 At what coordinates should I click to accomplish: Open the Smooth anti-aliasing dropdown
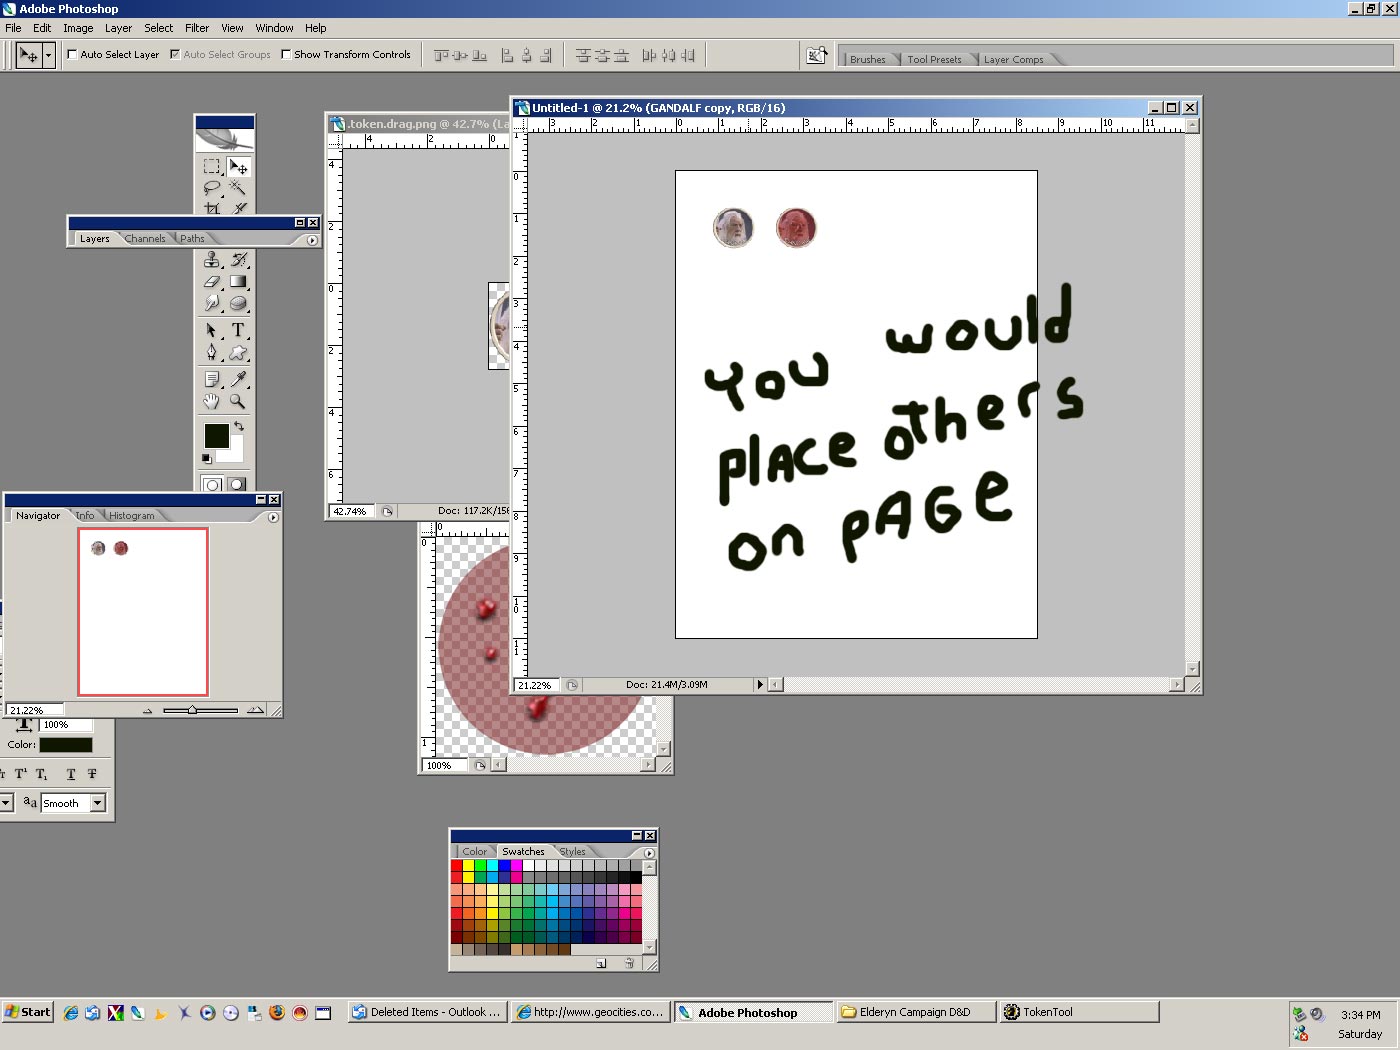pyautogui.click(x=98, y=803)
